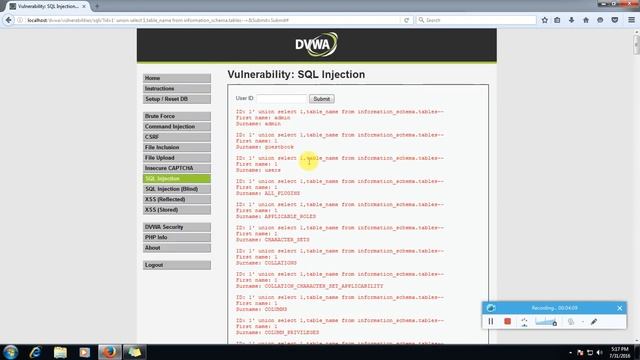Click the 'Surname: COLUMN_PRIVILEGES' result text
The image size is (640, 360).
pos(278,333)
